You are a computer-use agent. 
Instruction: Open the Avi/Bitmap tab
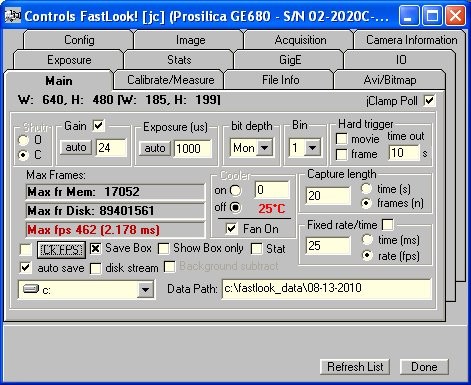tap(390, 80)
